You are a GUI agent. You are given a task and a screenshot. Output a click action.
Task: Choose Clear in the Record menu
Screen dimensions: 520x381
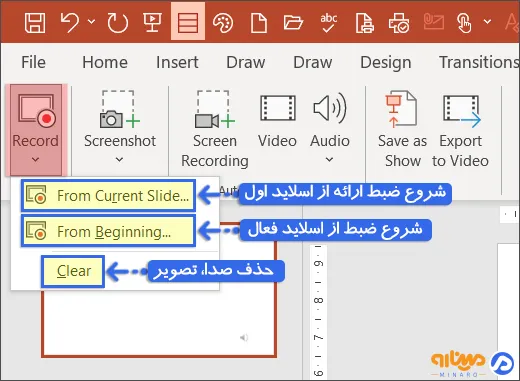73,271
